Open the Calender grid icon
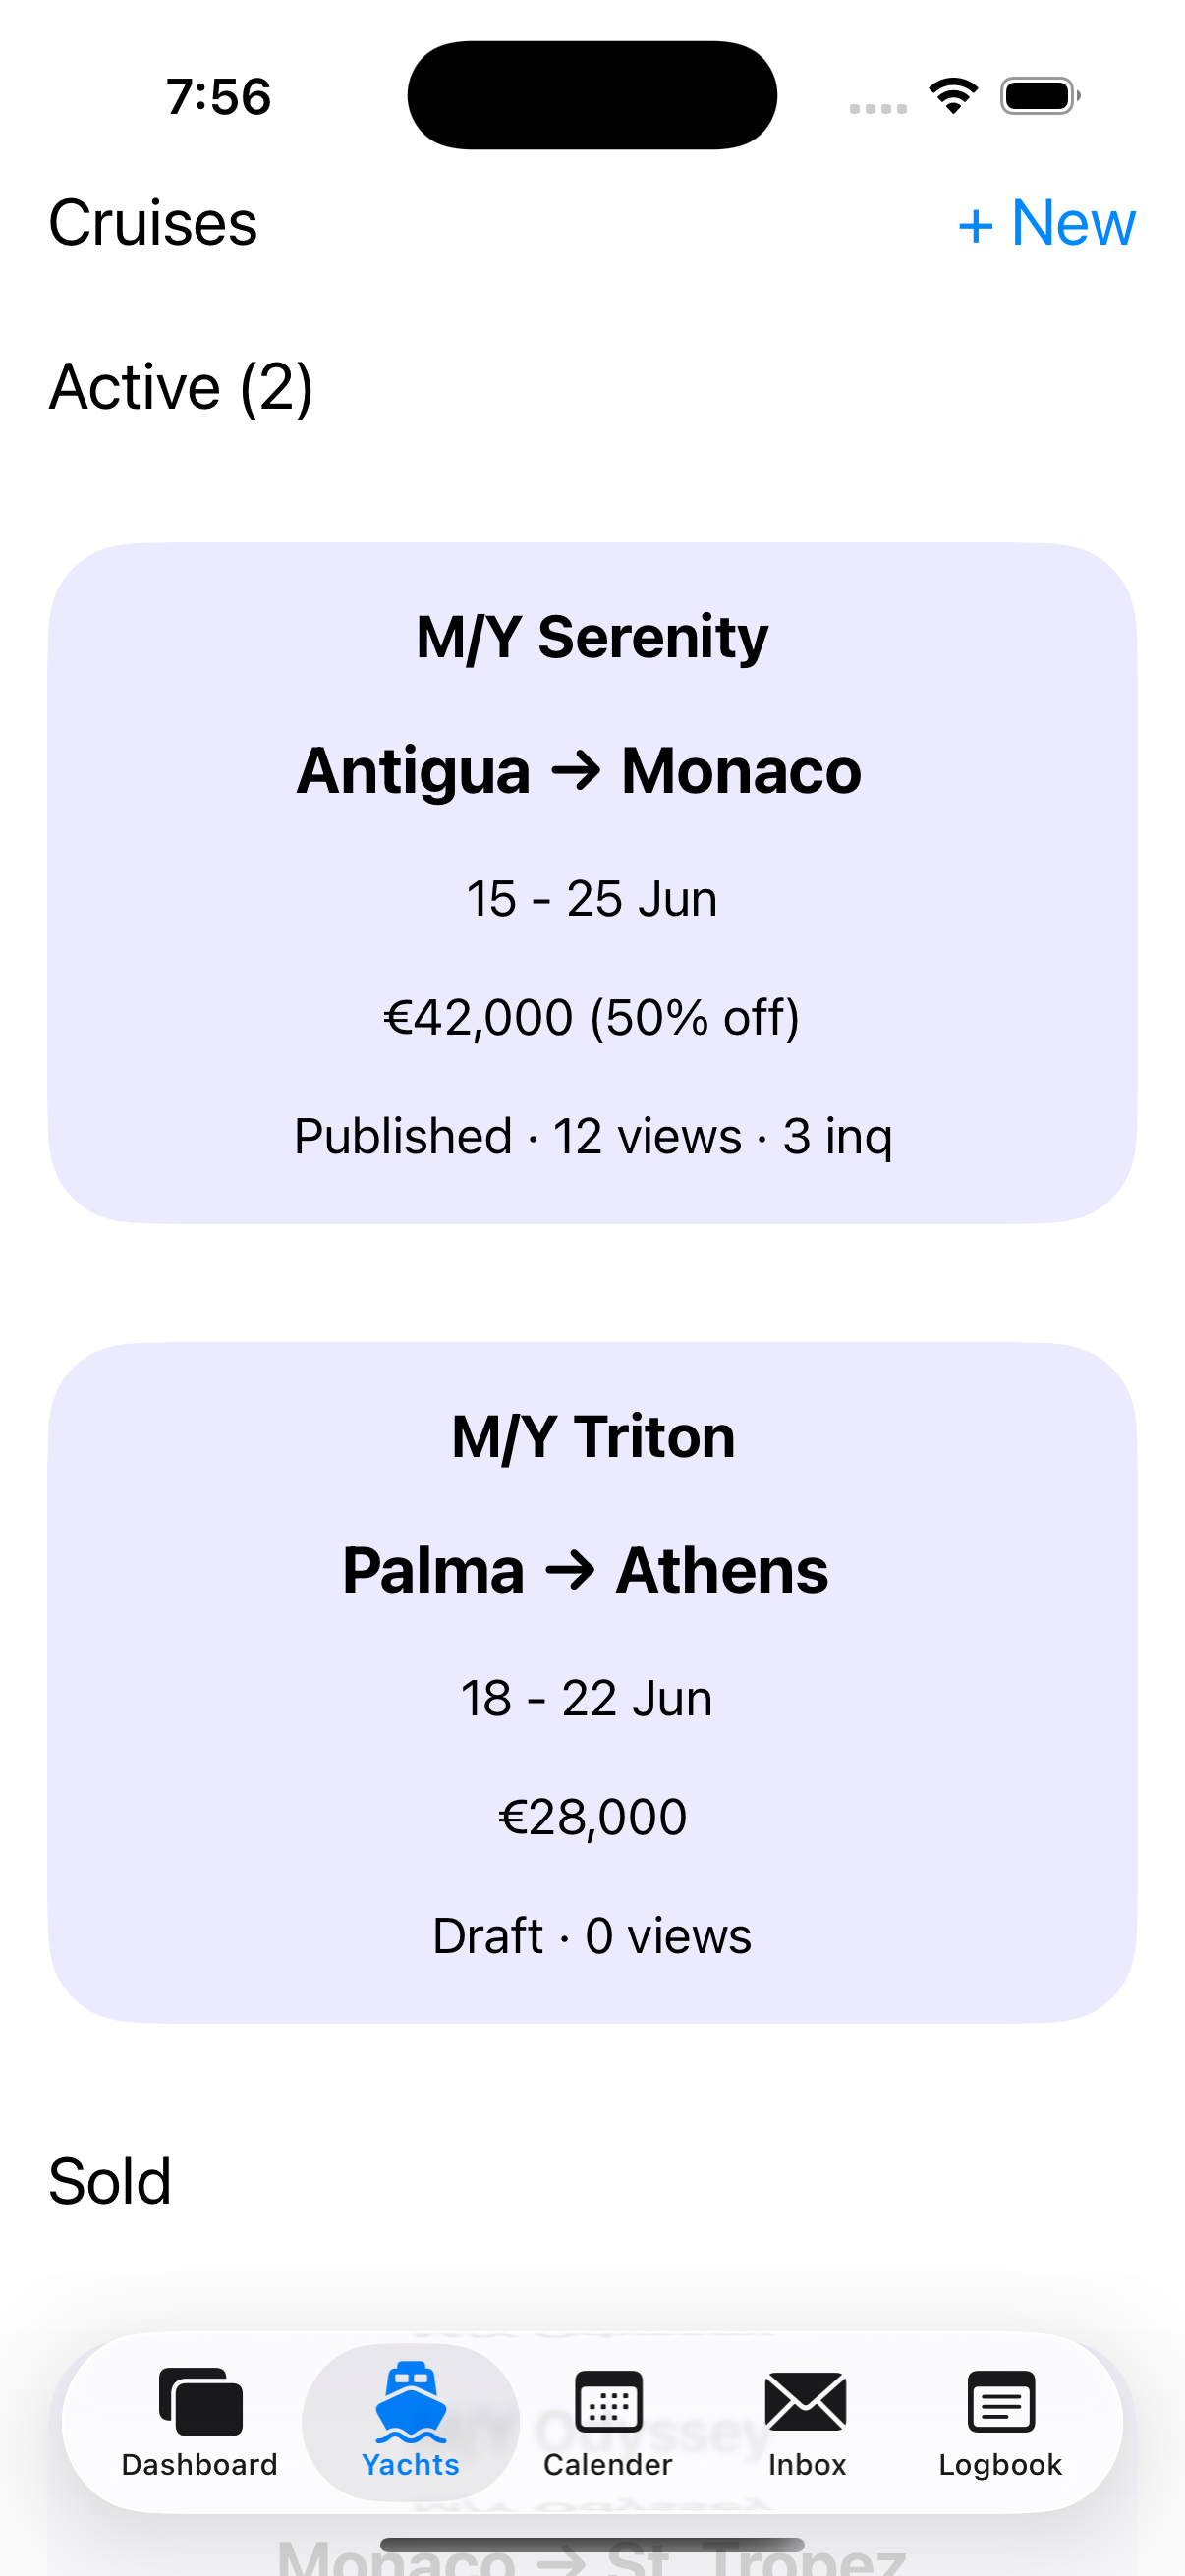Viewport: 1185px width, 2576px height. point(608,2401)
